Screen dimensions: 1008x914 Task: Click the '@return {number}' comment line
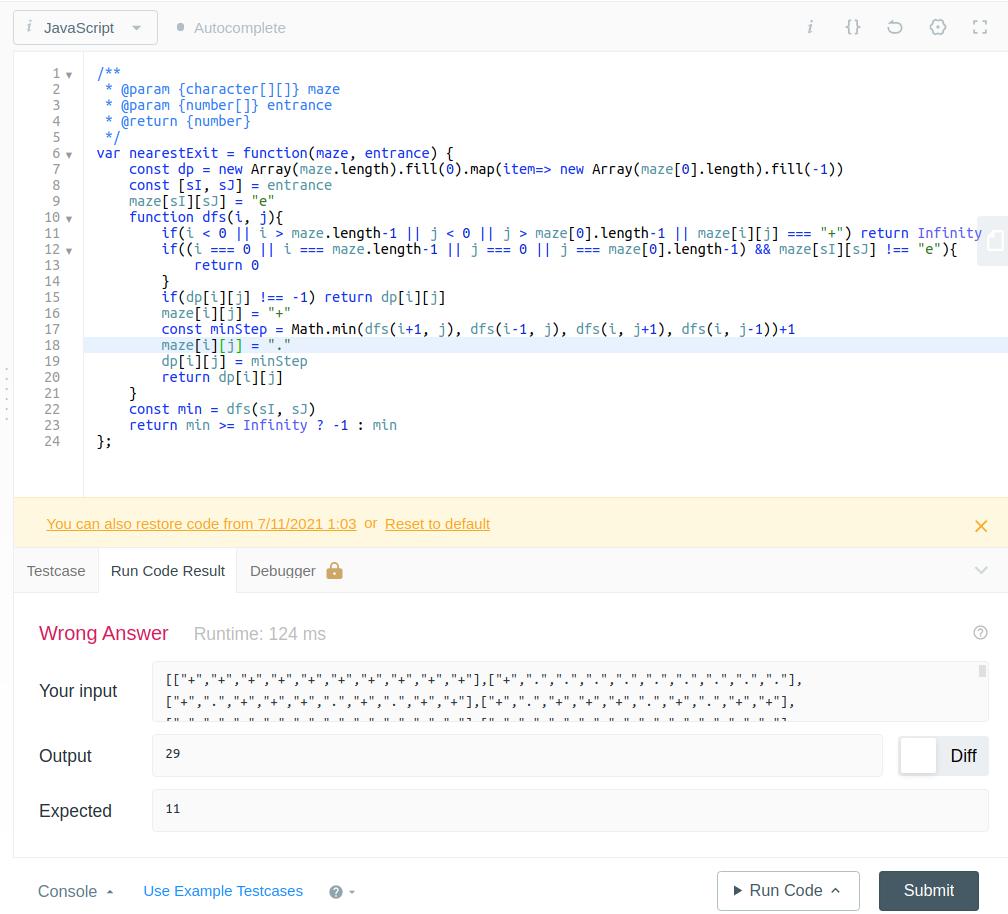click(178, 121)
